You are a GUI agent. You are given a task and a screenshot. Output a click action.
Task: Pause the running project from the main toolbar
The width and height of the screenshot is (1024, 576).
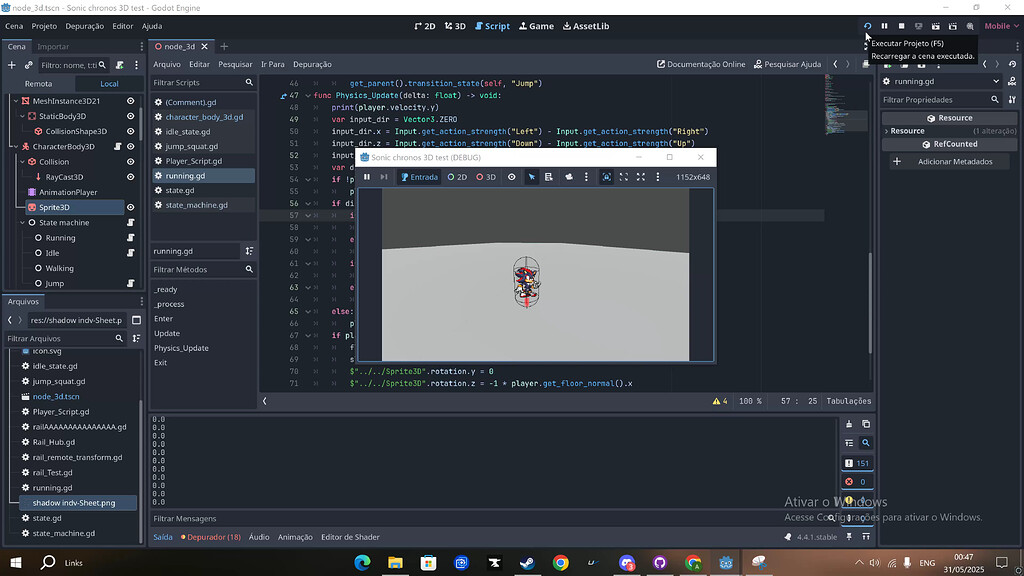(x=884, y=26)
